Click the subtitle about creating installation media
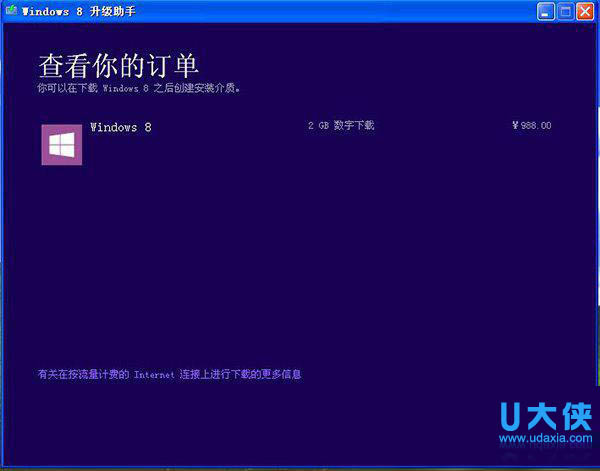The height and width of the screenshot is (471, 600). [x=139, y=88]
